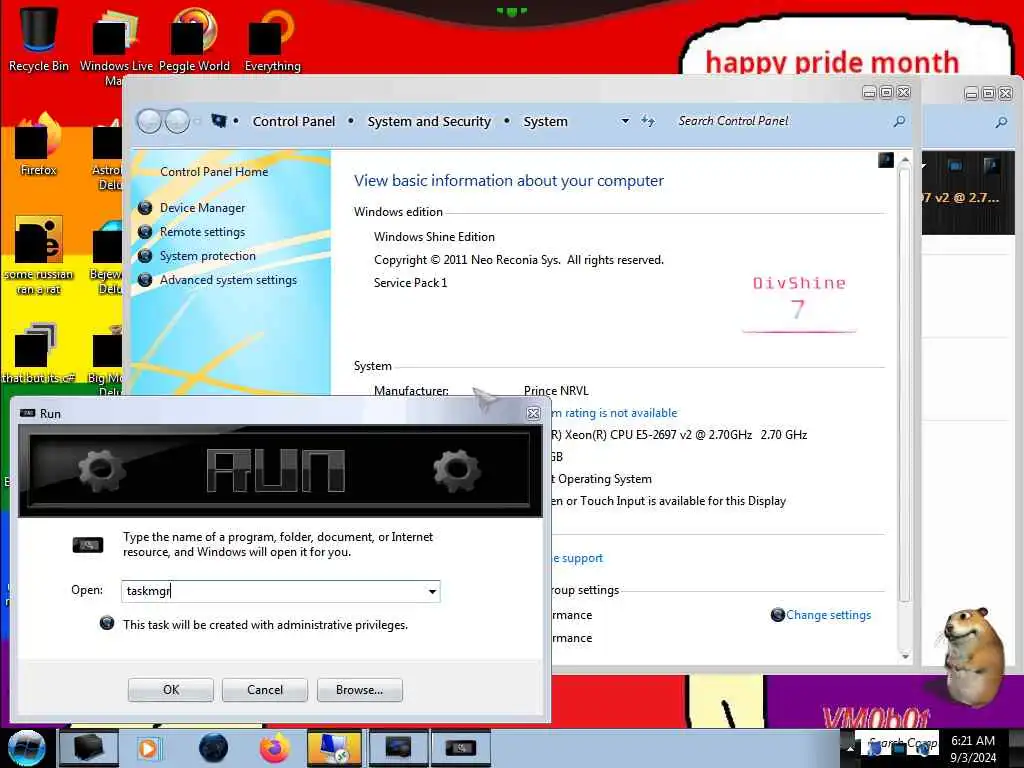Click the System and Security breadcrumb
The height and width of the screenshot is (768, 1024).
coord(428,121)
